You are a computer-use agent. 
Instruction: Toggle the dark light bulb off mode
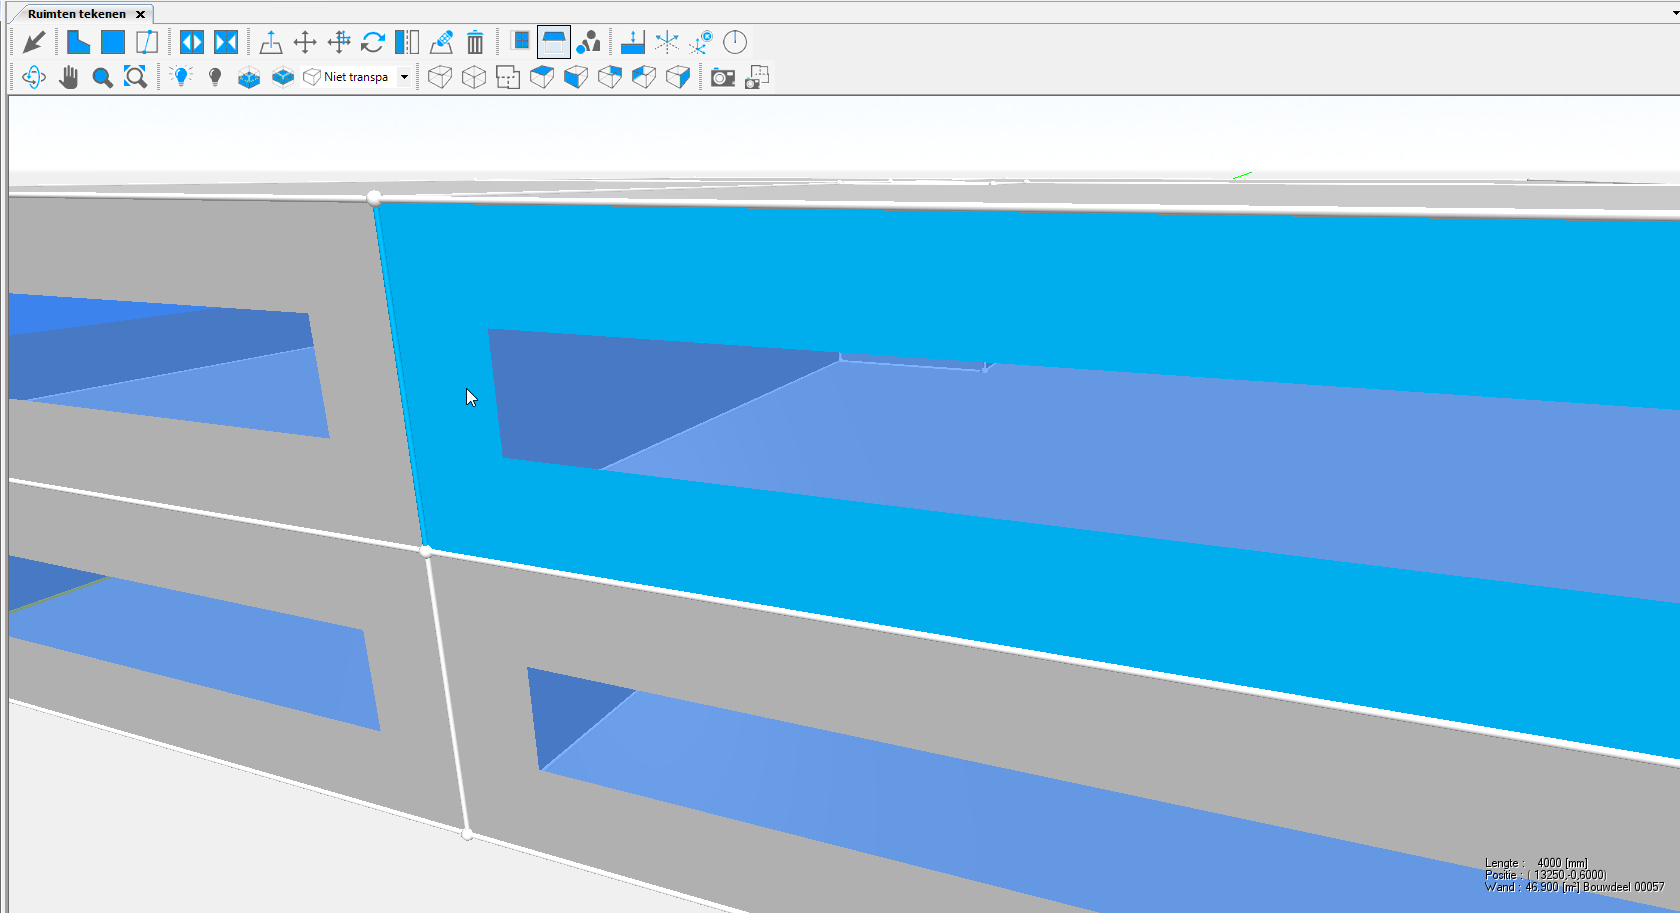click(215, 77)
